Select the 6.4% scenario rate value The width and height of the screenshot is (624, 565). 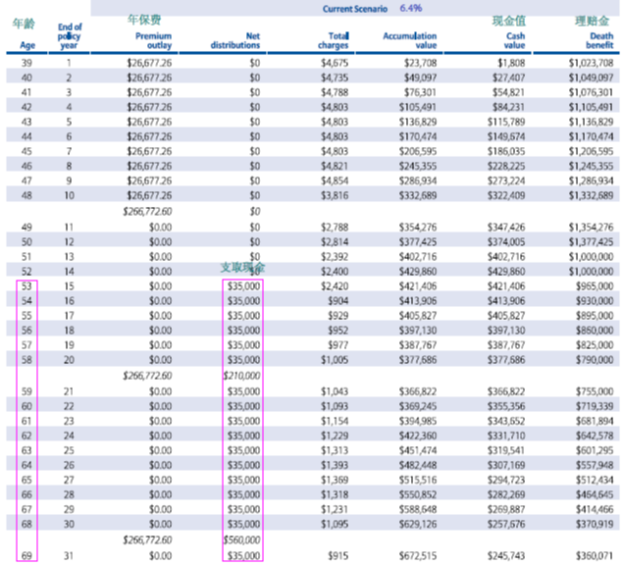click(411, 8)
